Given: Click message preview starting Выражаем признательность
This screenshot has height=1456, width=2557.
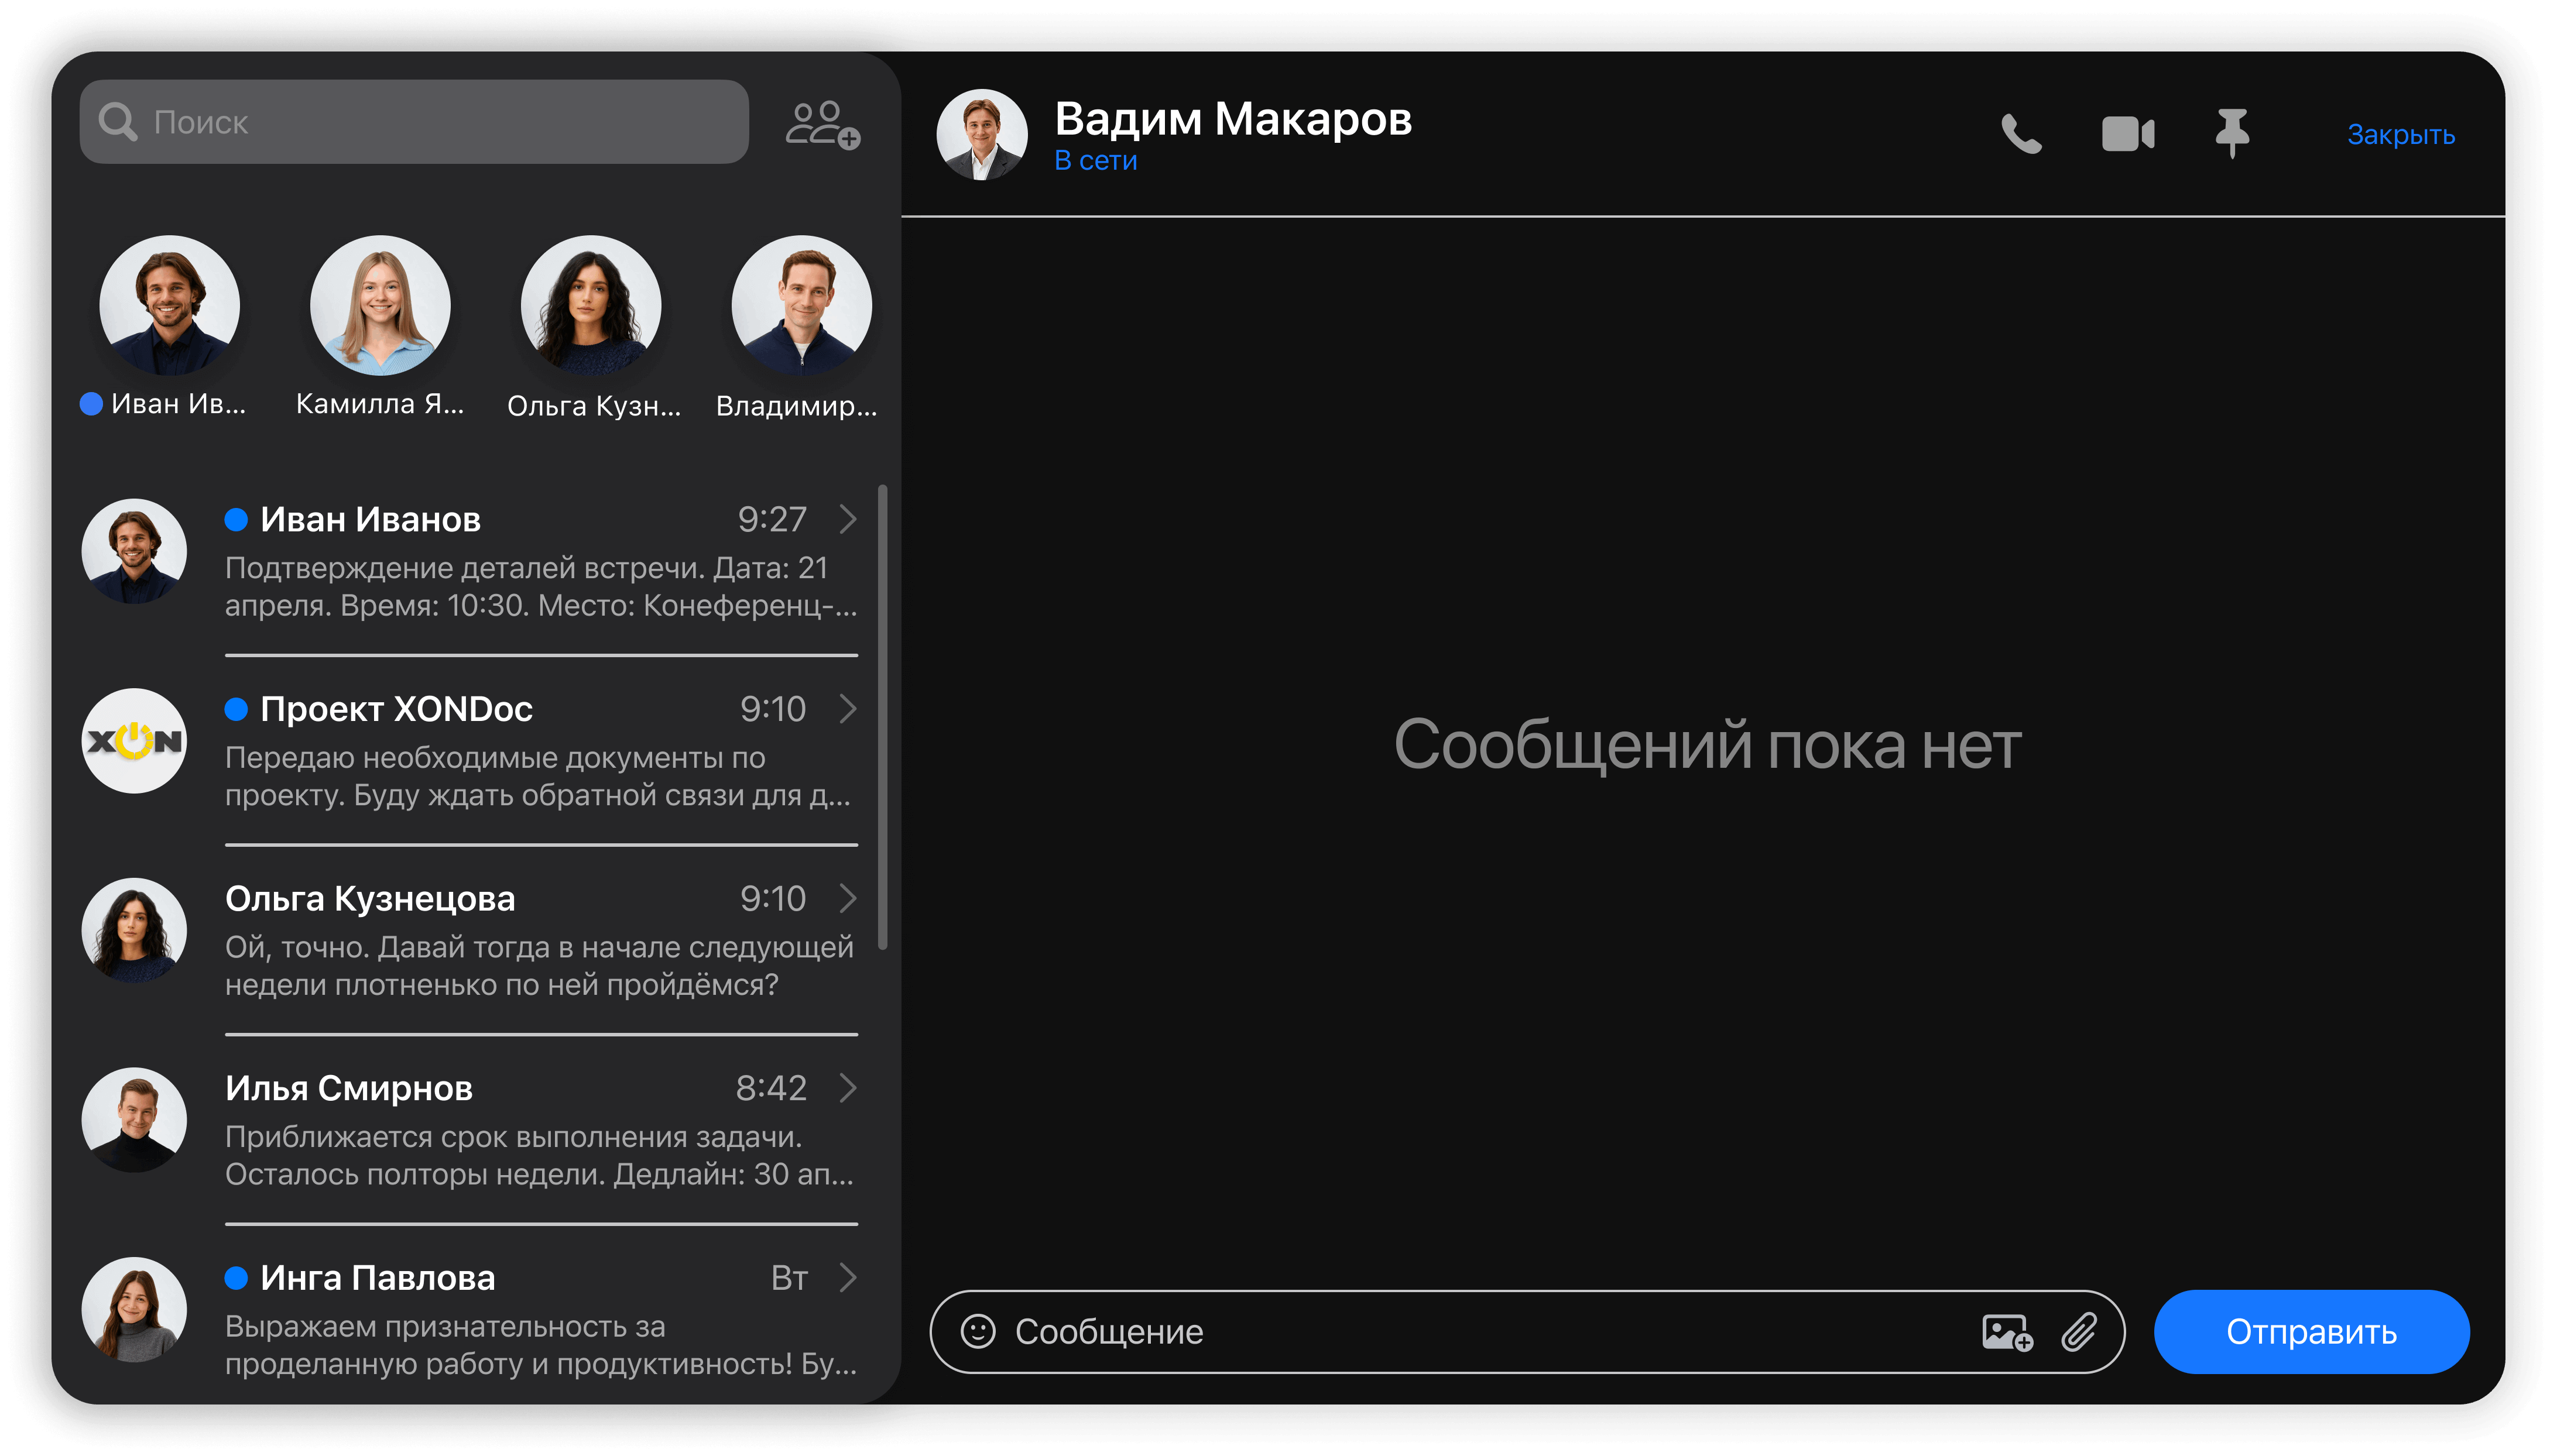Looking at the screenshot, I should coord(541,1345).
